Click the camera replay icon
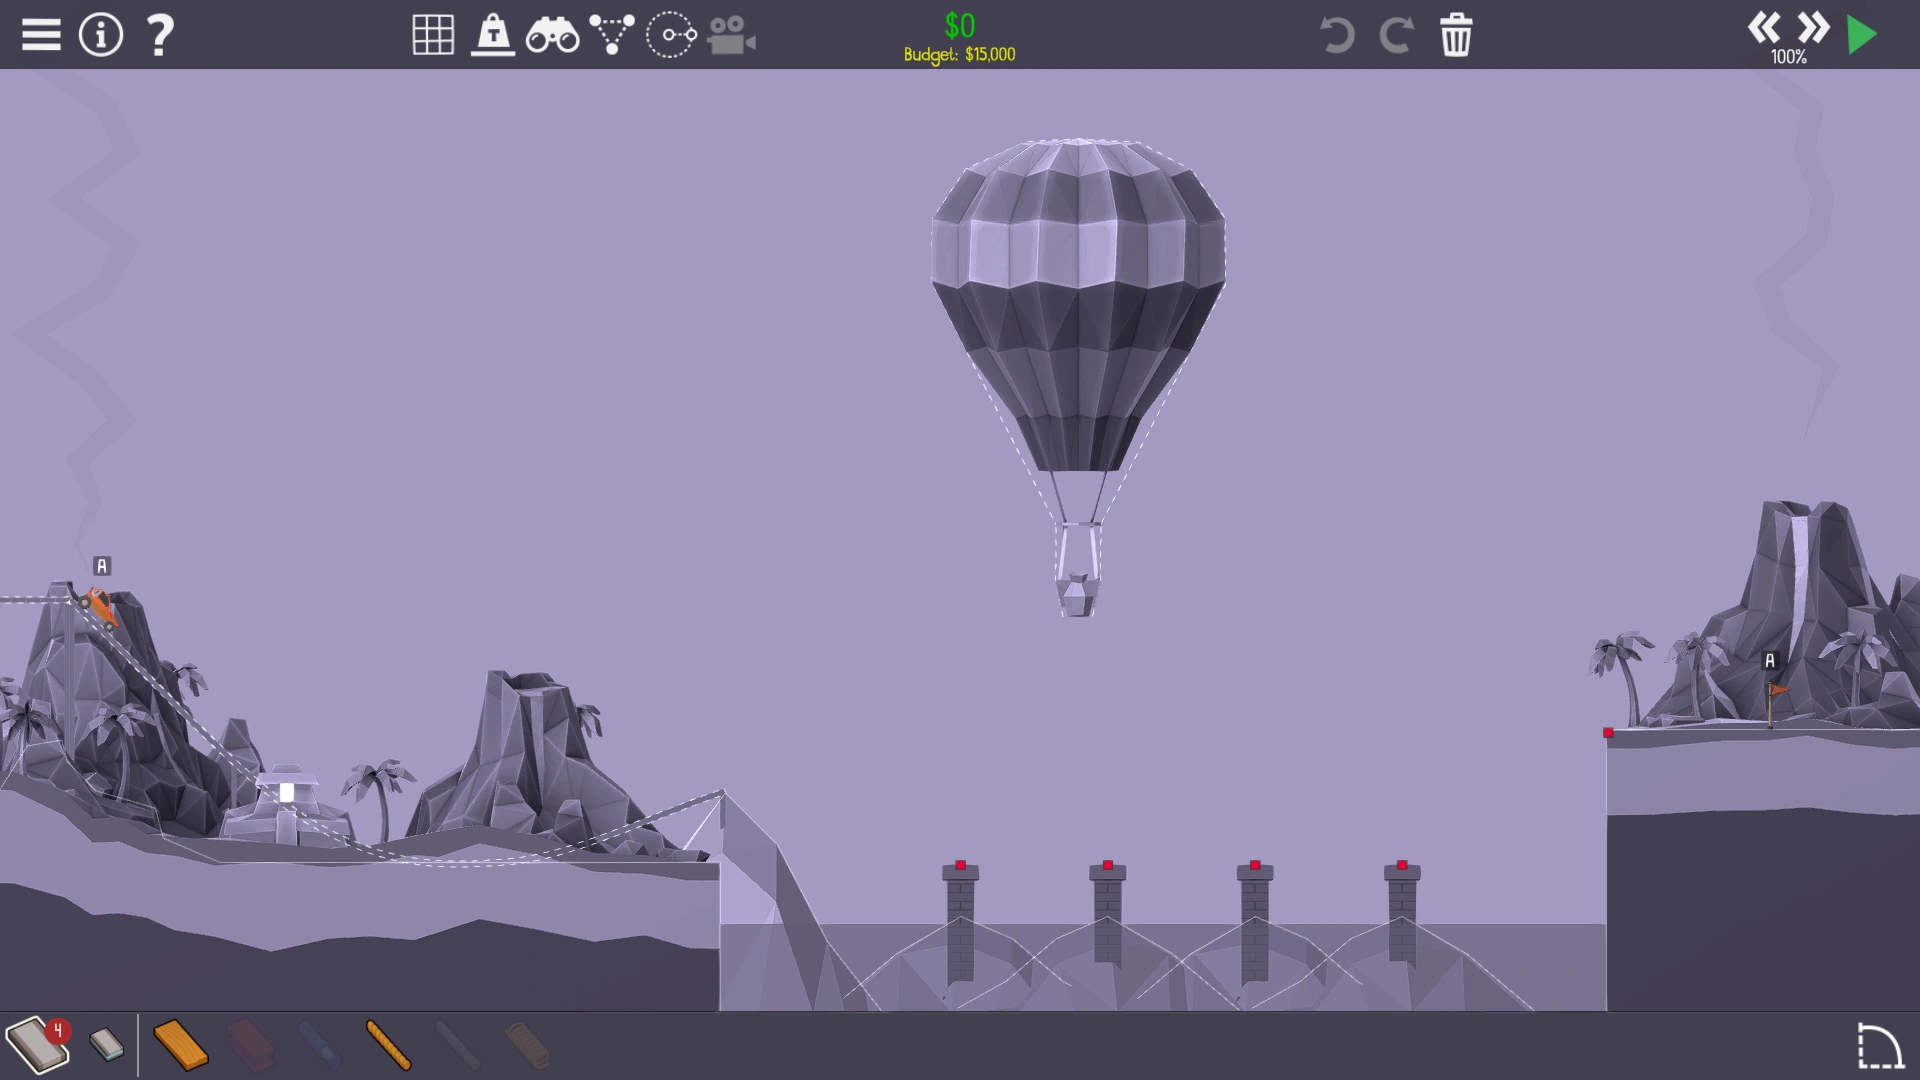Image resolution: width=1920 pixels, height=1080 pixels. point(731,36)
